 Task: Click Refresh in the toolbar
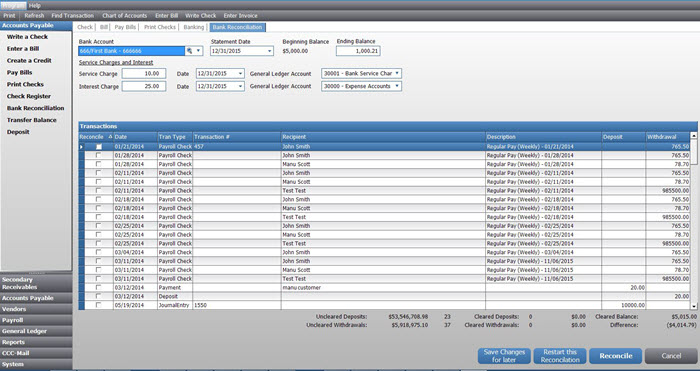[34, 16]
